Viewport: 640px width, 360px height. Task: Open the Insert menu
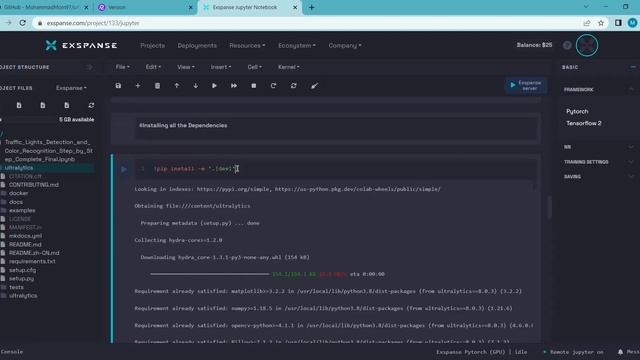coord(221,67)
